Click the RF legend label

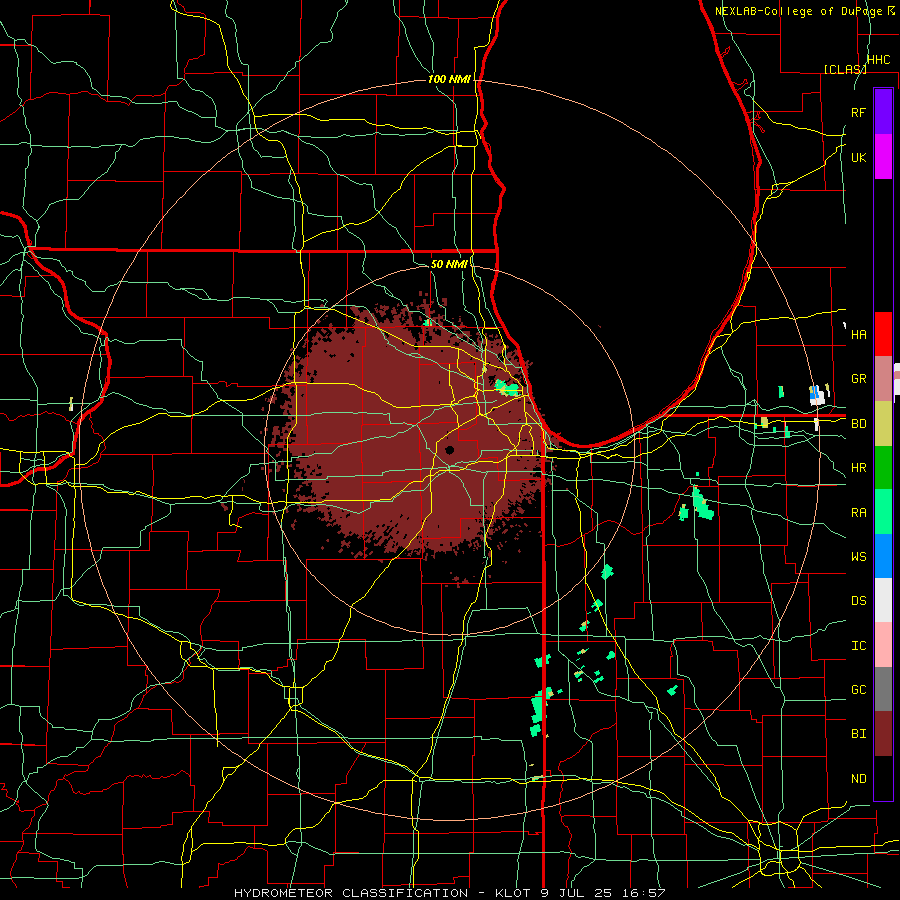(858, 112)
